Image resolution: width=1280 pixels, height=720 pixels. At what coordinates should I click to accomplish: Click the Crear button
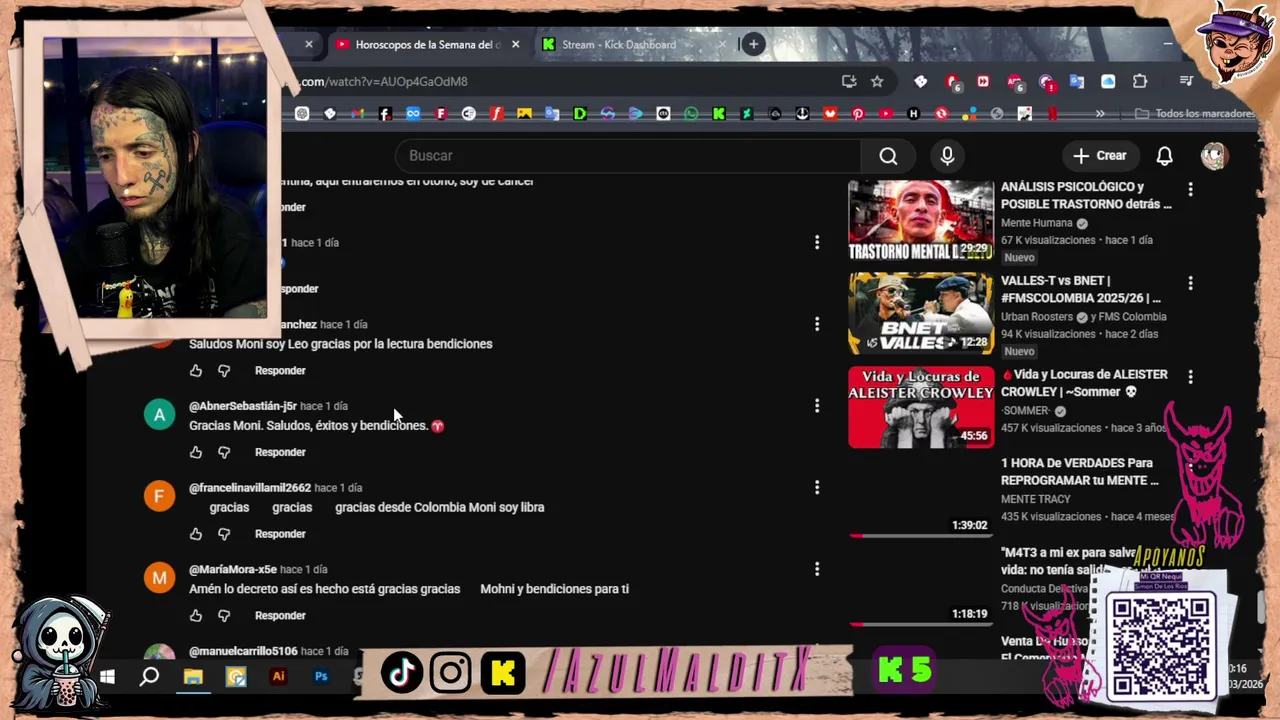click(x=1099, y=156)
